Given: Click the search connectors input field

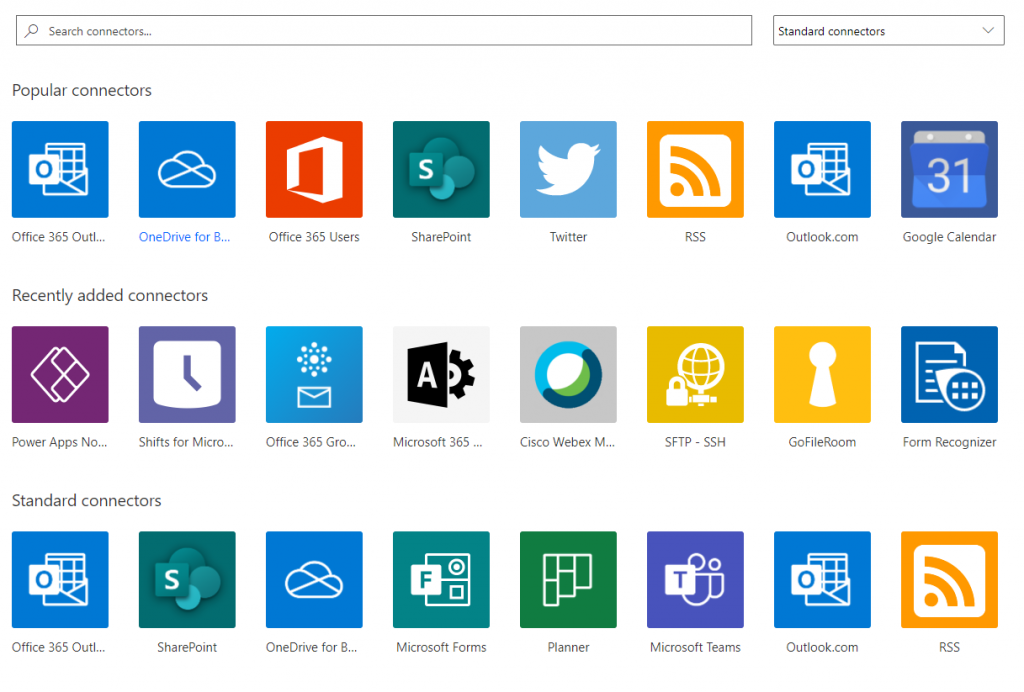Looking at the screenshot, I should pos(384,31).
